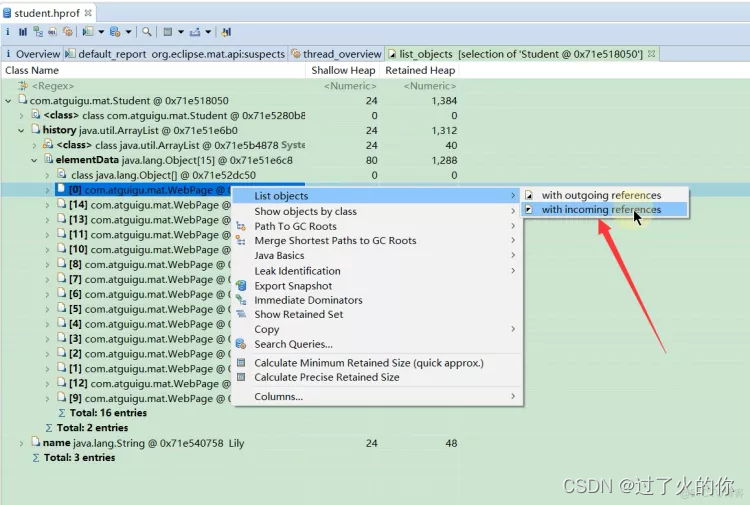This screenshot has width=750, height=505.
Task: Select 'with incoming references' submenu item
Action: point(601,210)
